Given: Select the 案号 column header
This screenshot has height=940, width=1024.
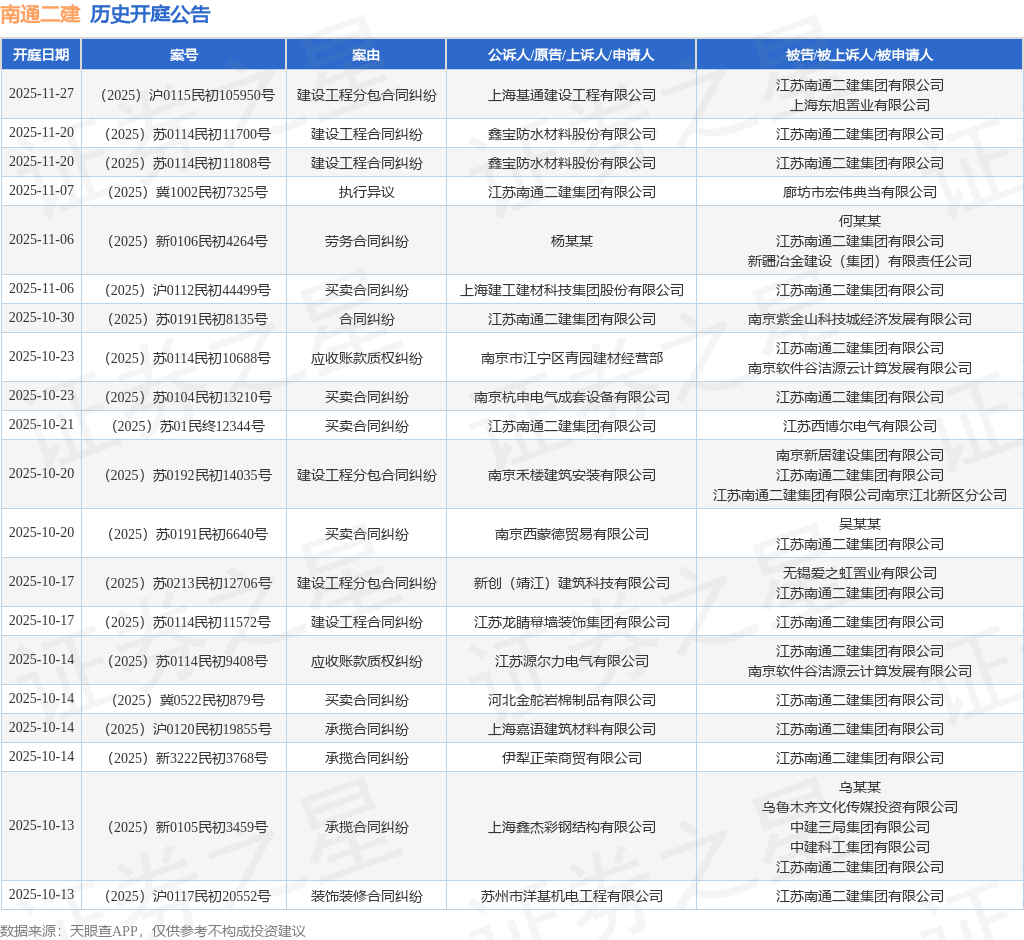Looking at the screenshot, I should point(184,55).
